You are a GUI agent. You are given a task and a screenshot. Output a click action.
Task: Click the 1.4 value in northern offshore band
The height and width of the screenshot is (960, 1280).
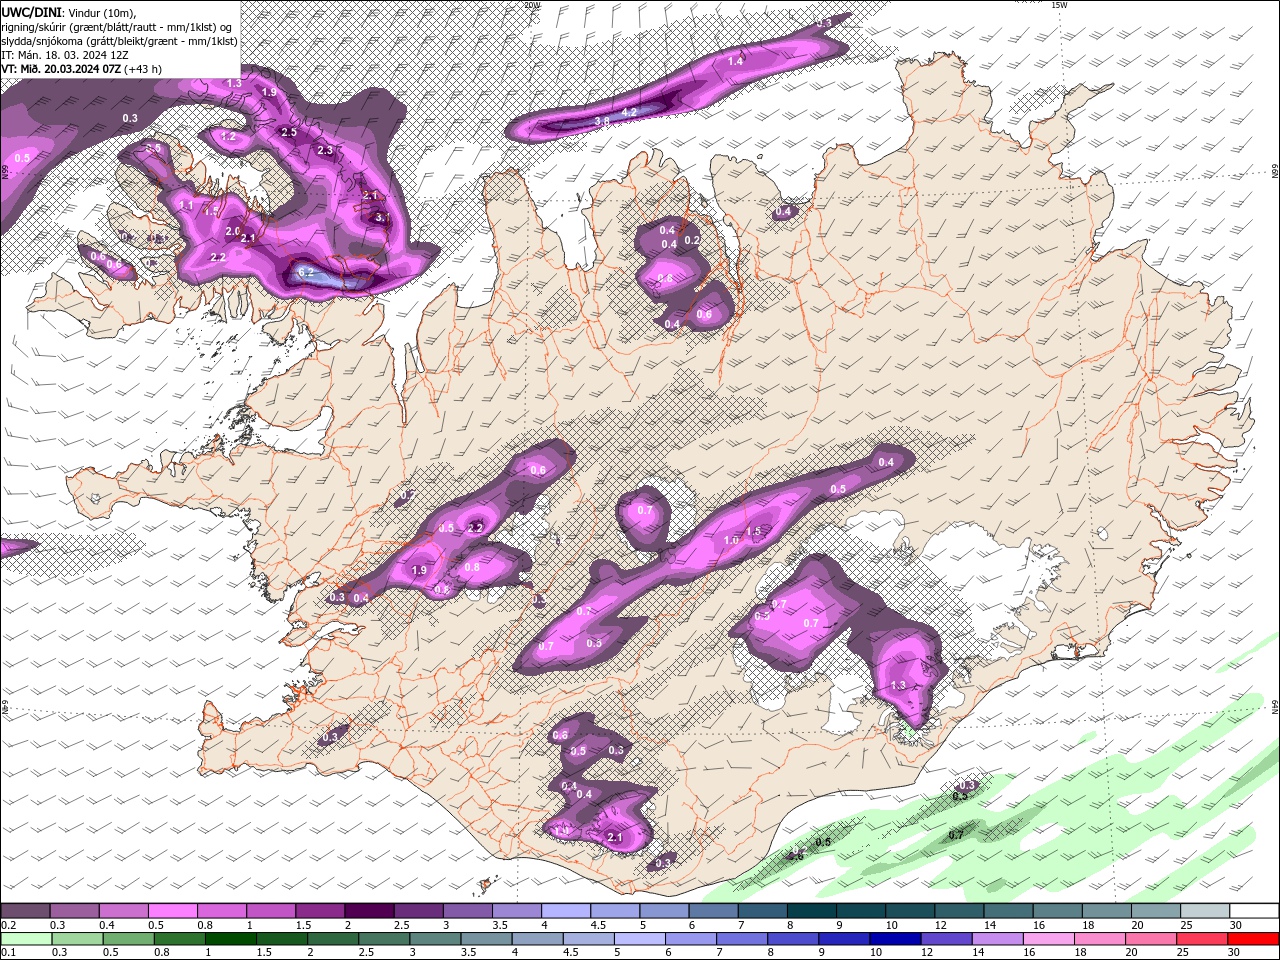pos(735,62)
